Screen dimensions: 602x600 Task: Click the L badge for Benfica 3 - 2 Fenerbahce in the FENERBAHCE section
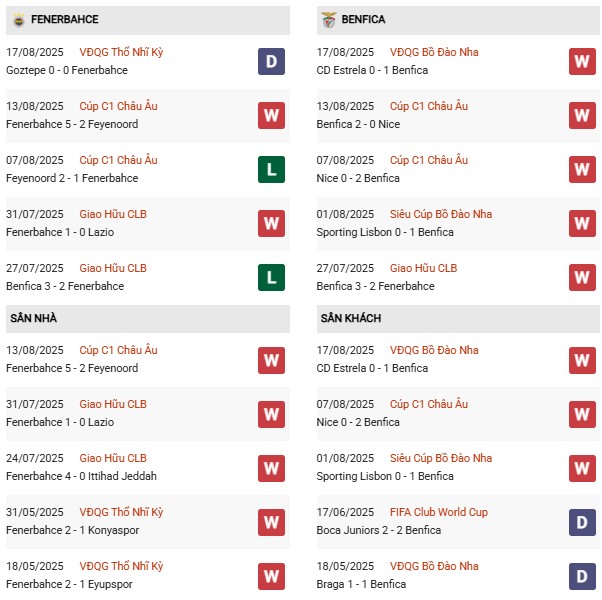271,277
